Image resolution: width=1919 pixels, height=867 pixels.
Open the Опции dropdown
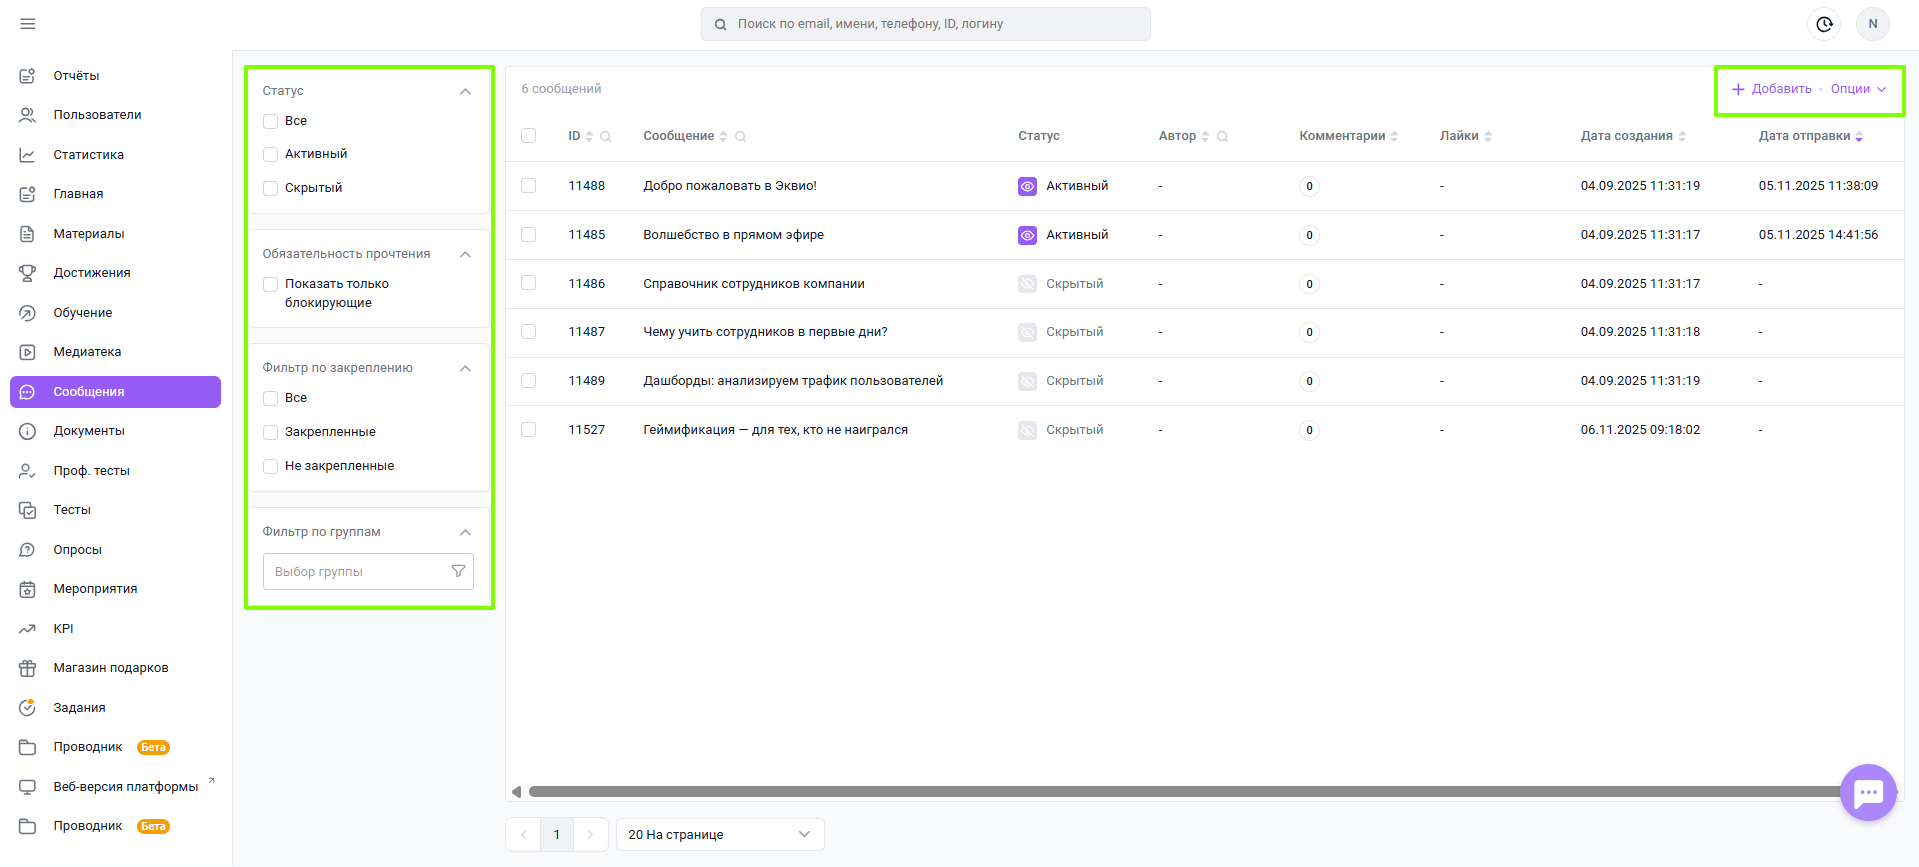coord(1858,89)
